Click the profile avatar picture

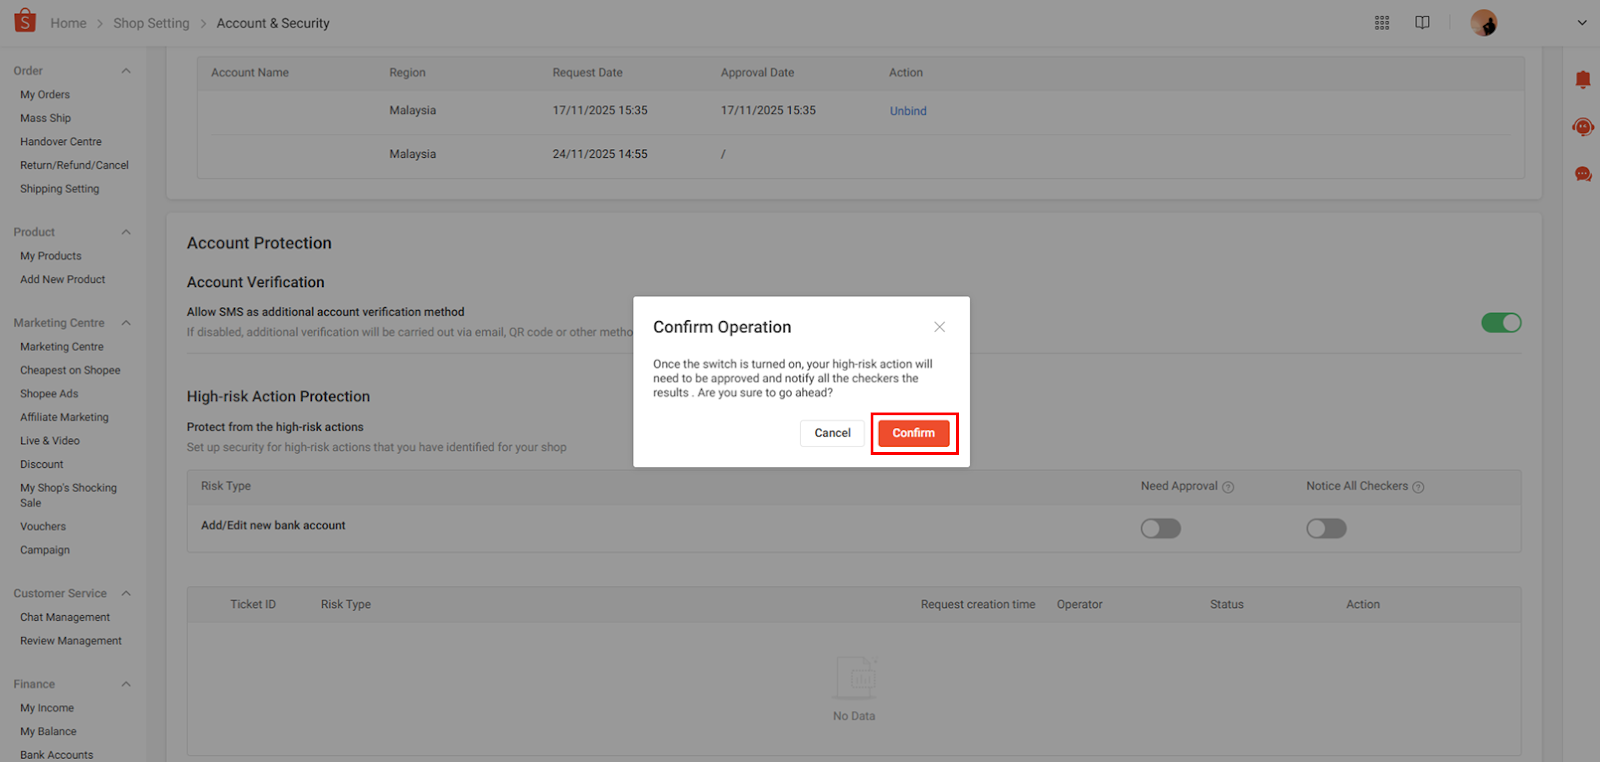pyautogui.click(x=1484, y=23)
